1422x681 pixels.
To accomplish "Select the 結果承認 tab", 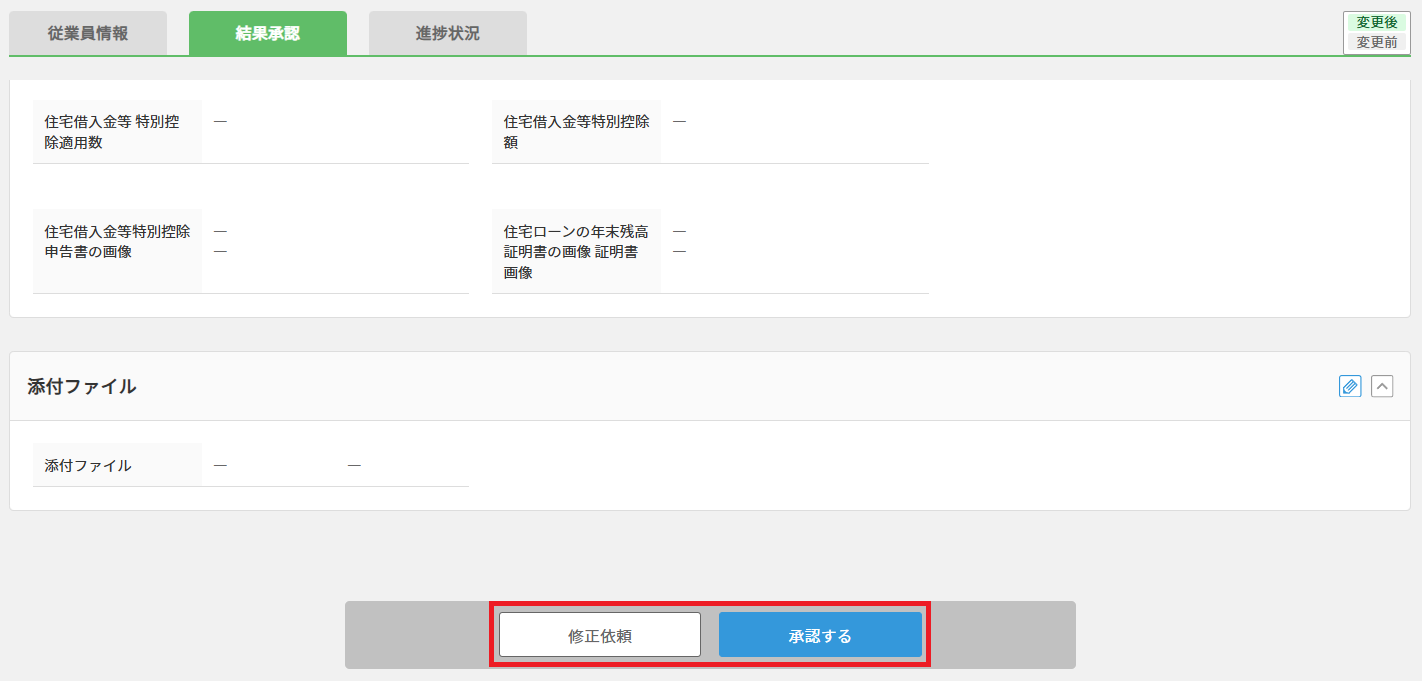I will 268,33.
